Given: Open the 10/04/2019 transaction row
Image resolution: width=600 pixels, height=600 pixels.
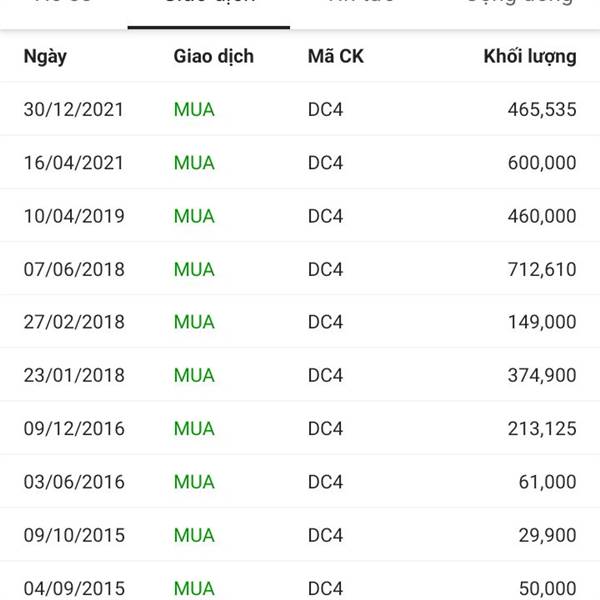Looking at the screenshot, I should (x=300, y=216).
